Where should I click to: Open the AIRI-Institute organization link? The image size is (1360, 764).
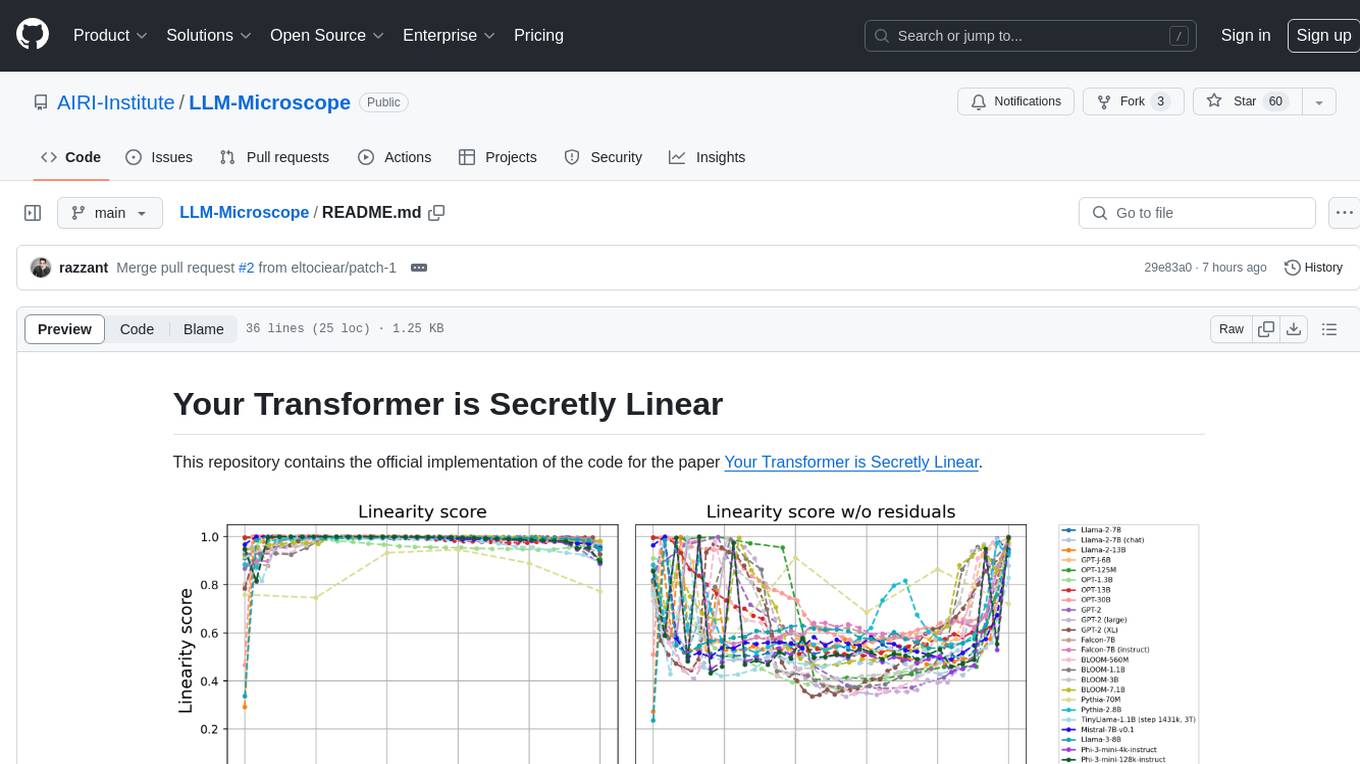click(x=115, y=102)
